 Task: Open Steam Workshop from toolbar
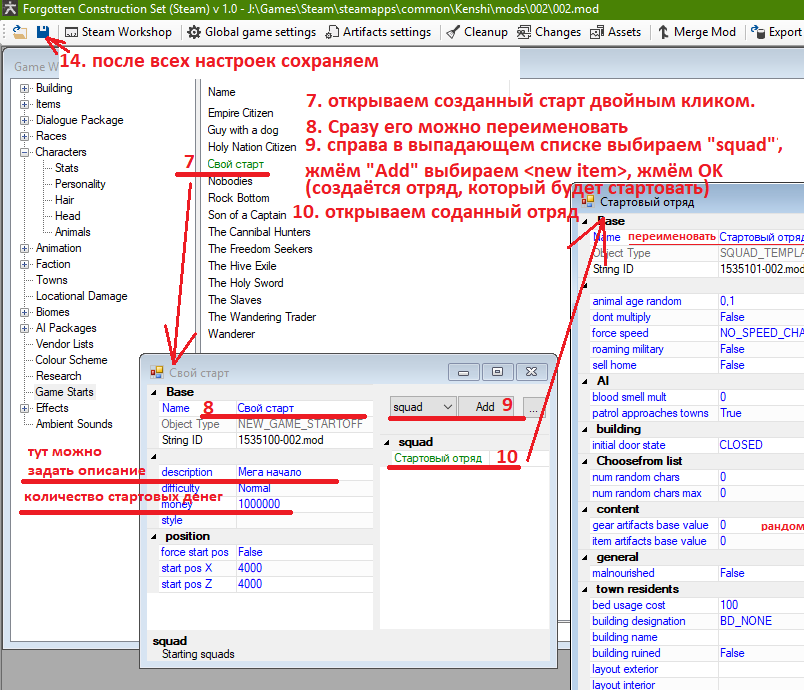point(118,32)
